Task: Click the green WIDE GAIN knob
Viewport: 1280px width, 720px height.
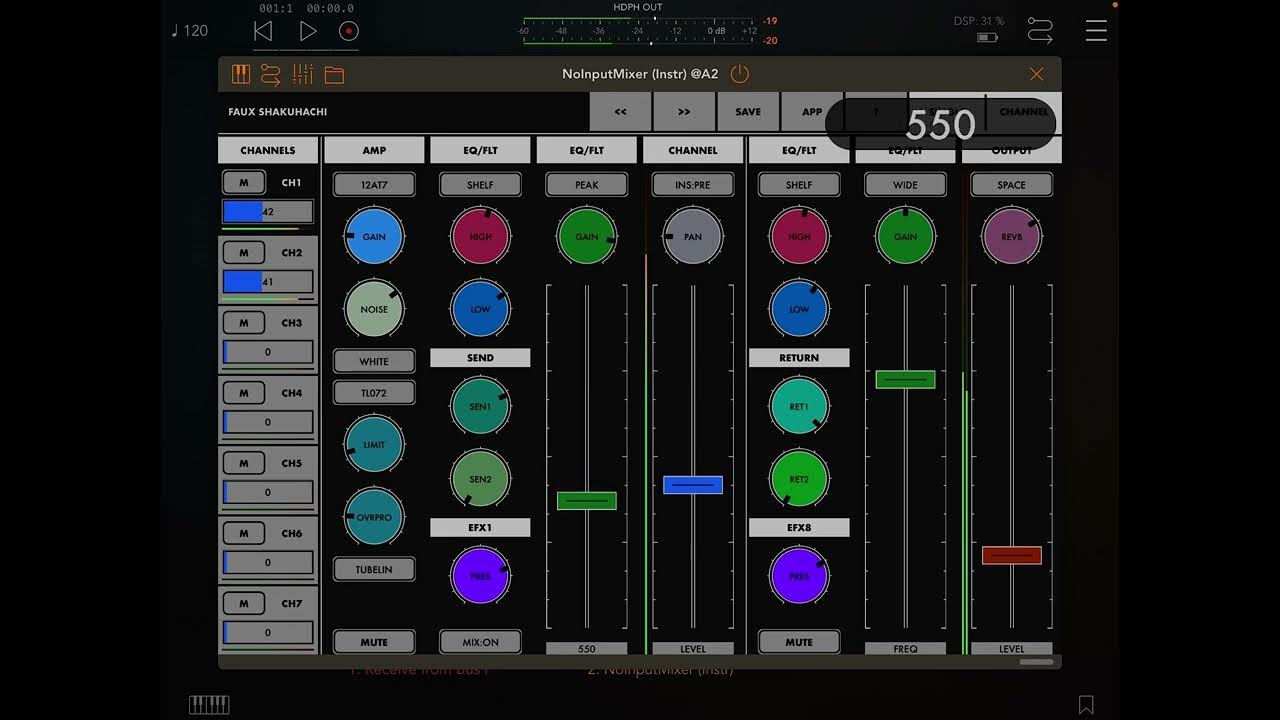Action: point(905,237)
